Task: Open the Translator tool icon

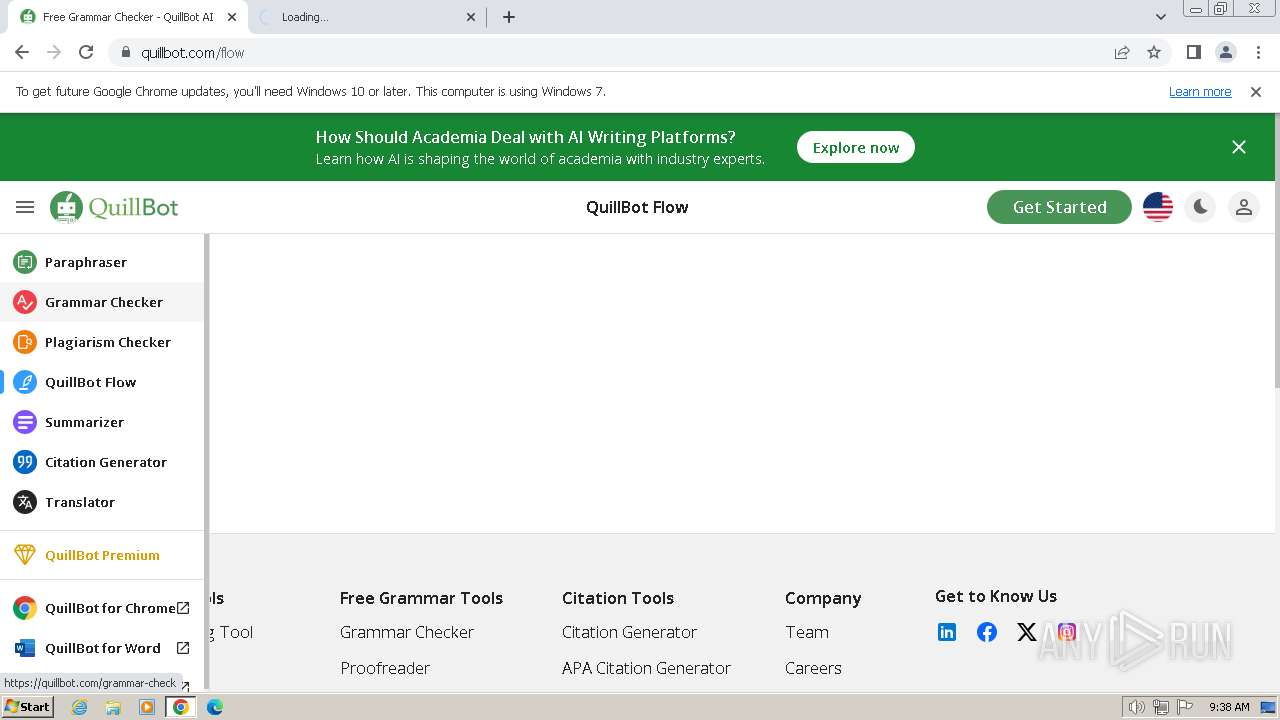Action: 25,502
